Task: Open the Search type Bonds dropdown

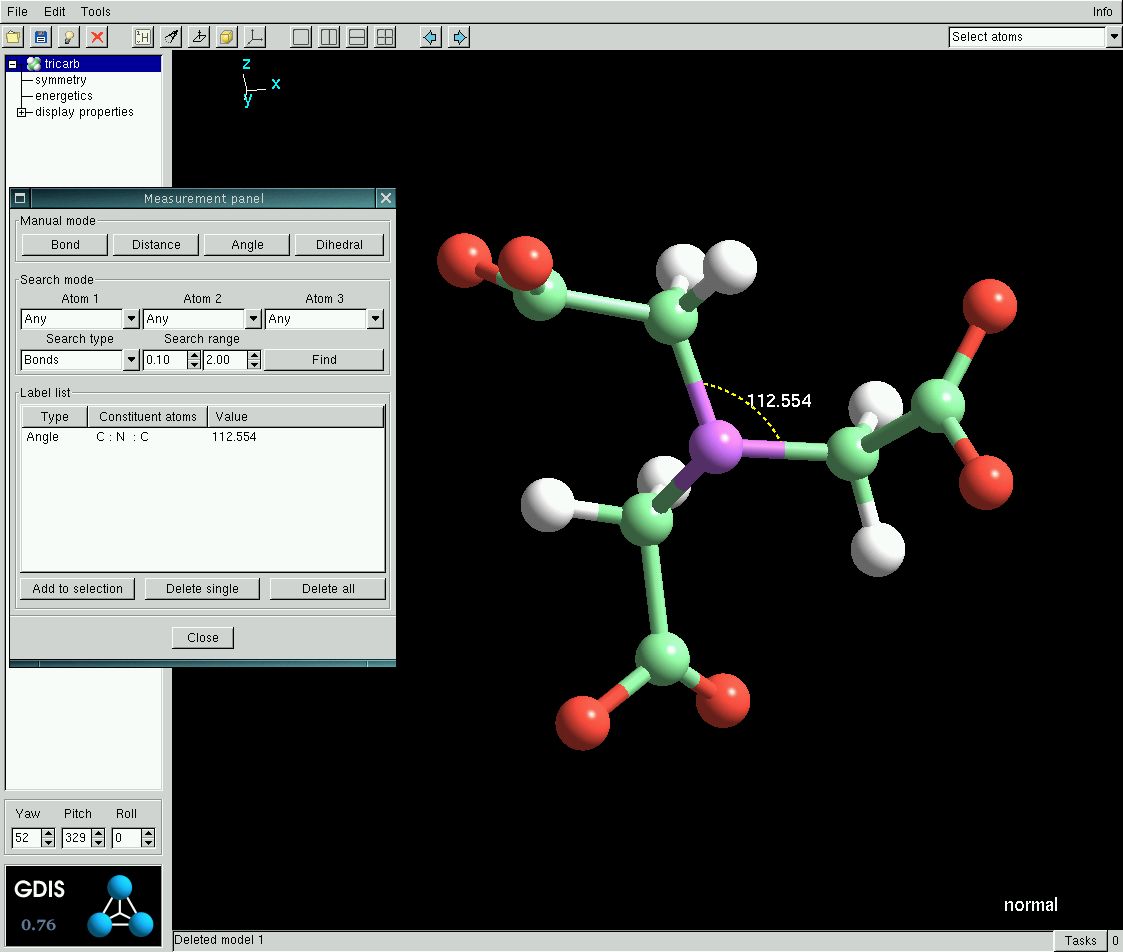Action: (130, 360)
